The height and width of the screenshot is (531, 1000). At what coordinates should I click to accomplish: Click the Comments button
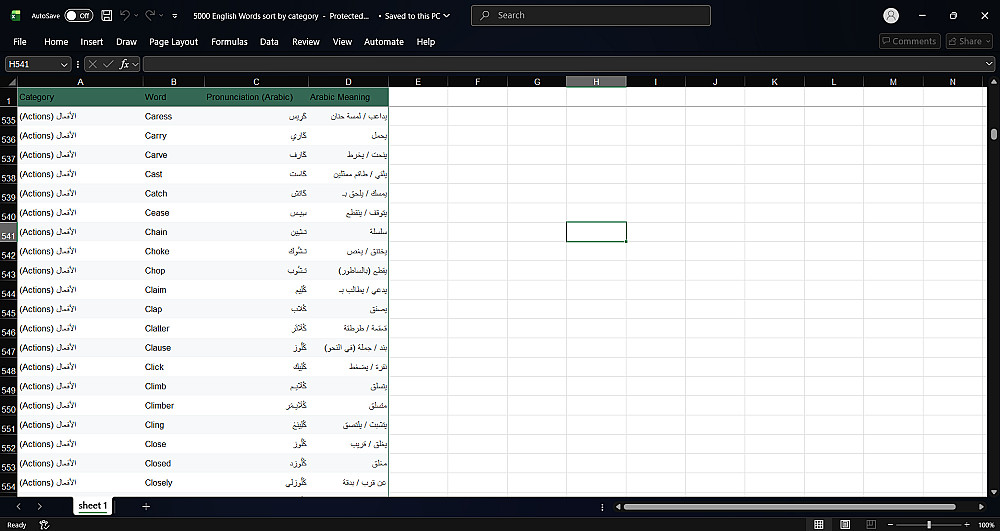(909, 41)
